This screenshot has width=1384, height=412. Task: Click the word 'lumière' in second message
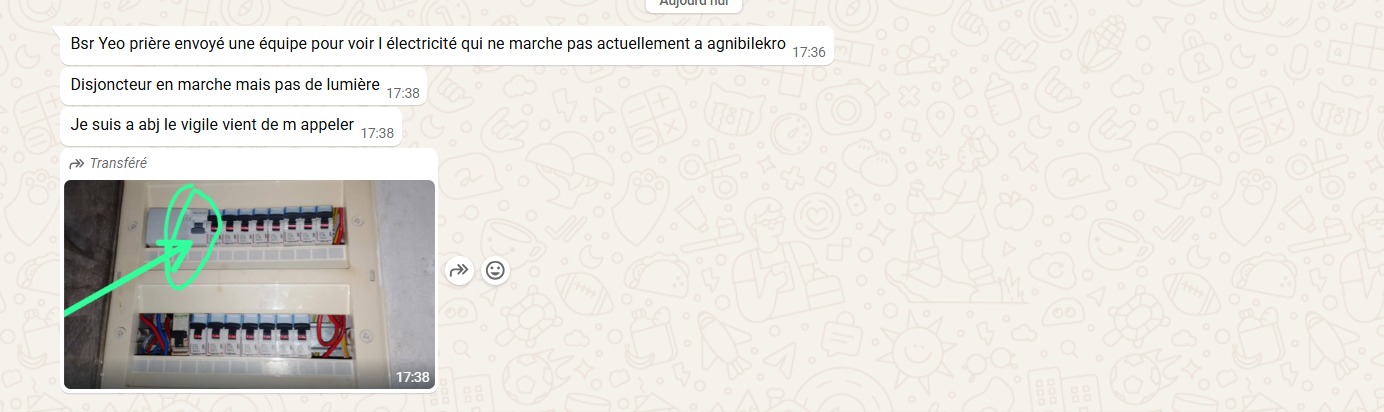click(x=352, y=85)
